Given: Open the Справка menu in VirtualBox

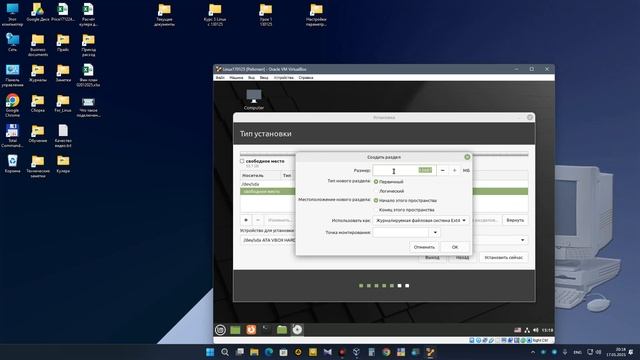Looking at the screenshot, I should [306, 78].
